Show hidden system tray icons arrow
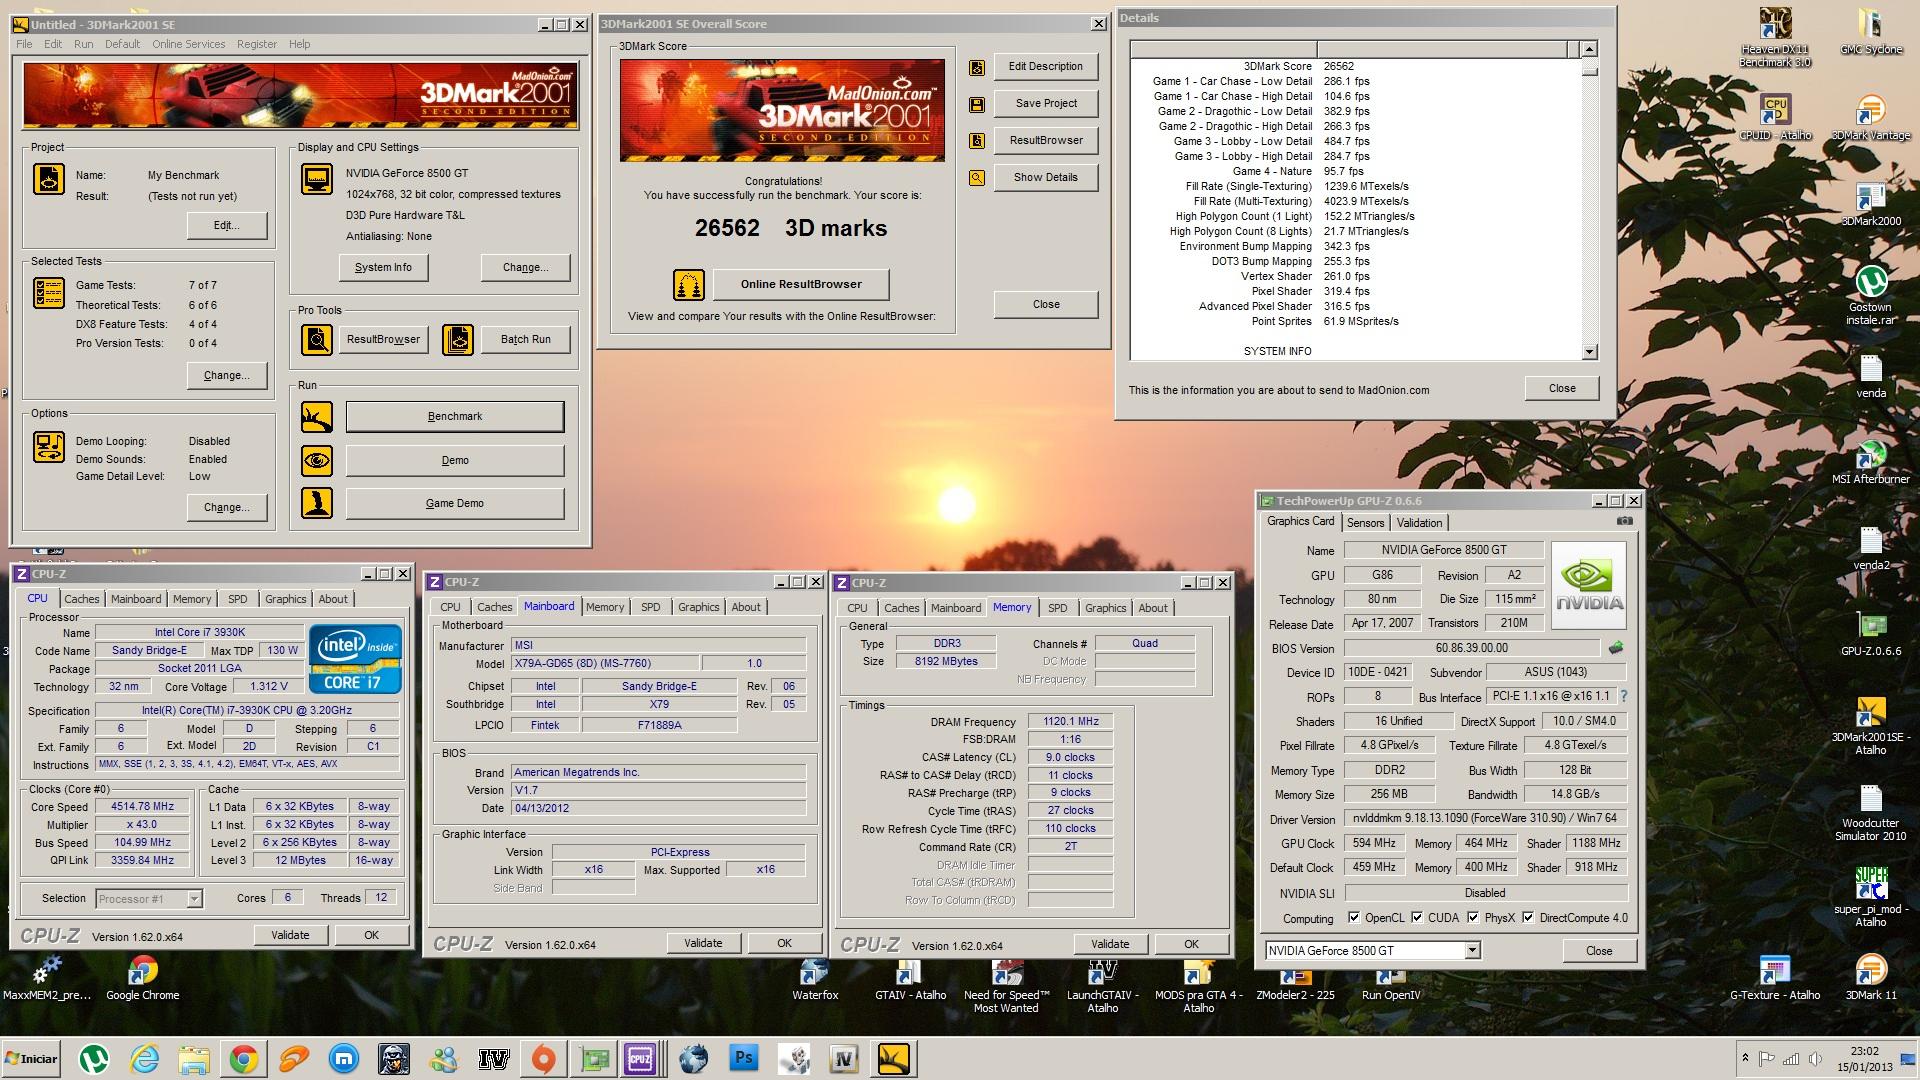This screenshot has height=1080, width=1920. [x=1745, y=1058]
